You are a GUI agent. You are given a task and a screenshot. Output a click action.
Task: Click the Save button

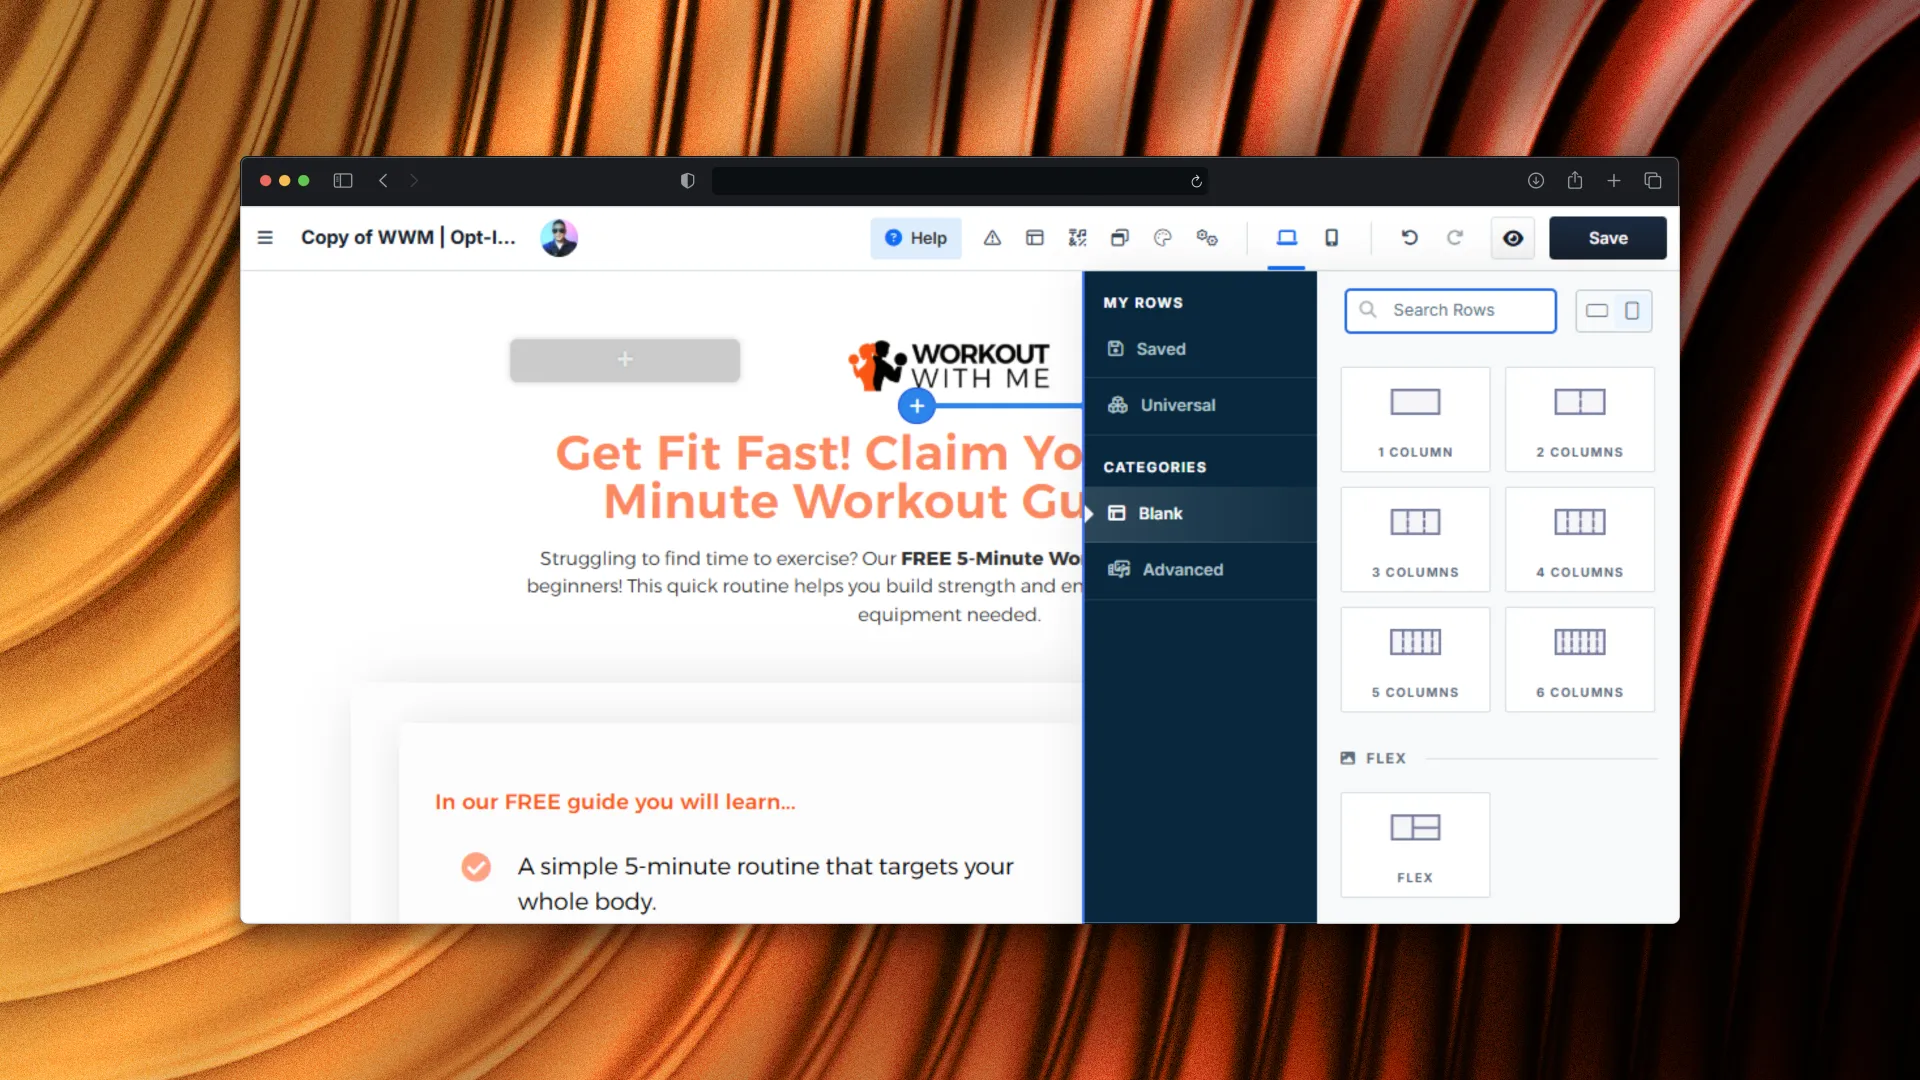[x=1607, y=238]
